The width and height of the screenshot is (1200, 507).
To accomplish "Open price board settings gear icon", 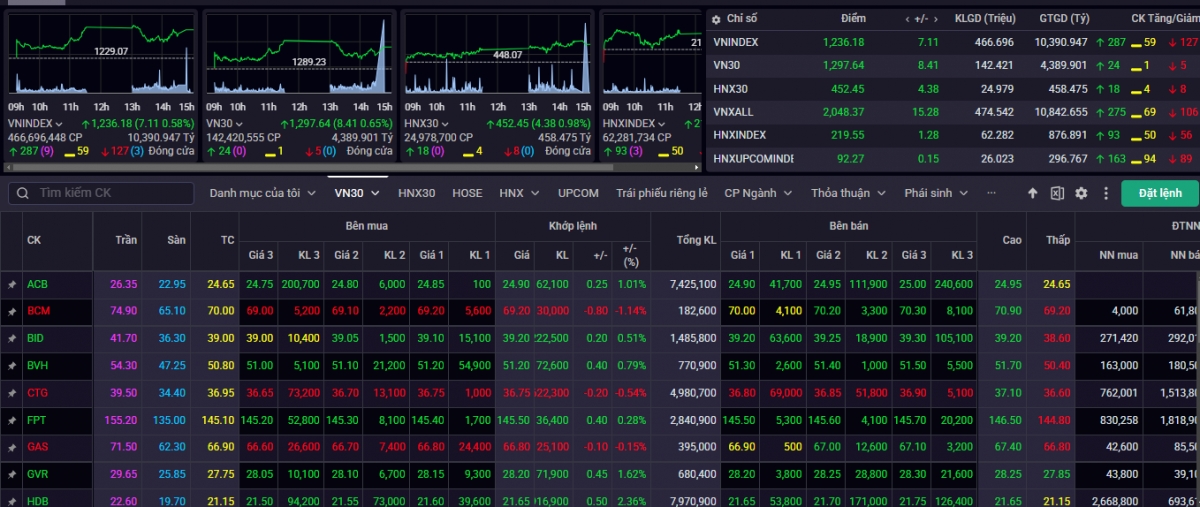I will pos(1081,193).
